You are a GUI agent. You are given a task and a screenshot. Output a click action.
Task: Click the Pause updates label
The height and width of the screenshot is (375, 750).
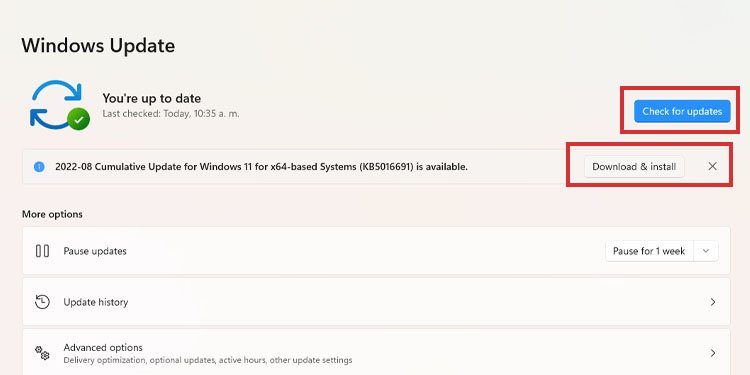click(95, 251)
